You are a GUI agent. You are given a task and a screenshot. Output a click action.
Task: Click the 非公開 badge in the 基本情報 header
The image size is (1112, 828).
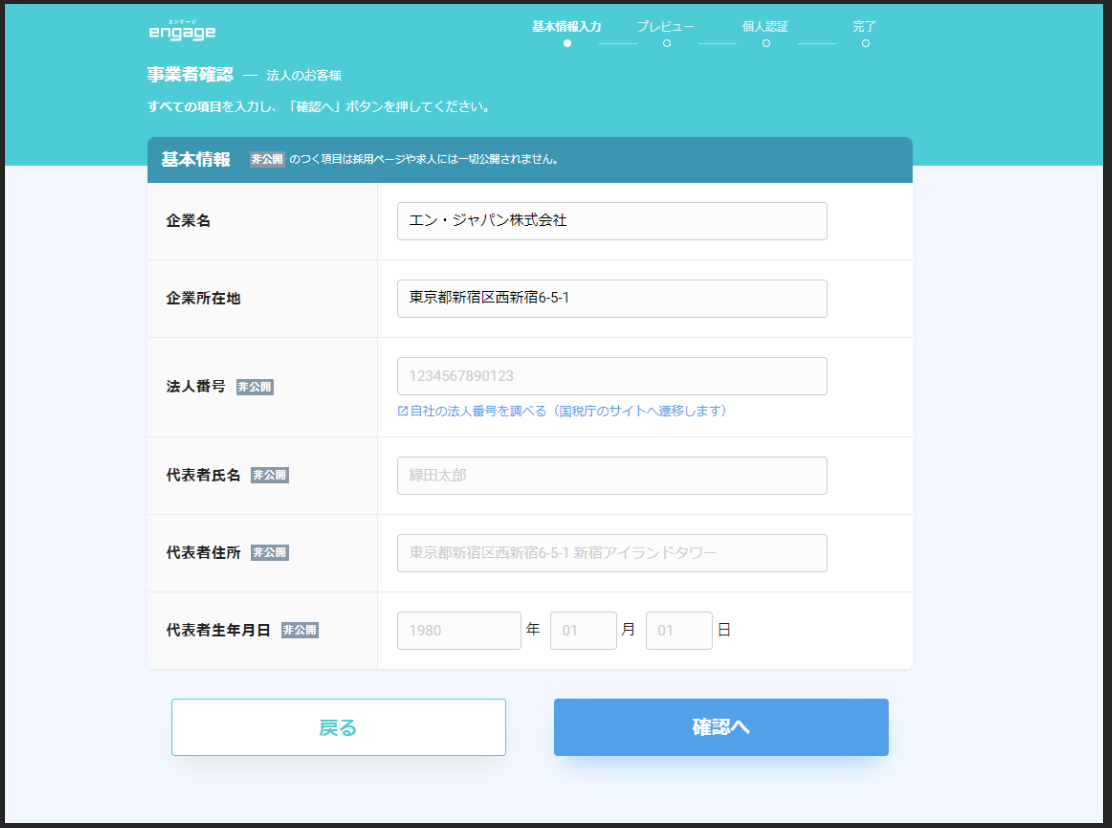pyautogui.click(x=267, y=160)
